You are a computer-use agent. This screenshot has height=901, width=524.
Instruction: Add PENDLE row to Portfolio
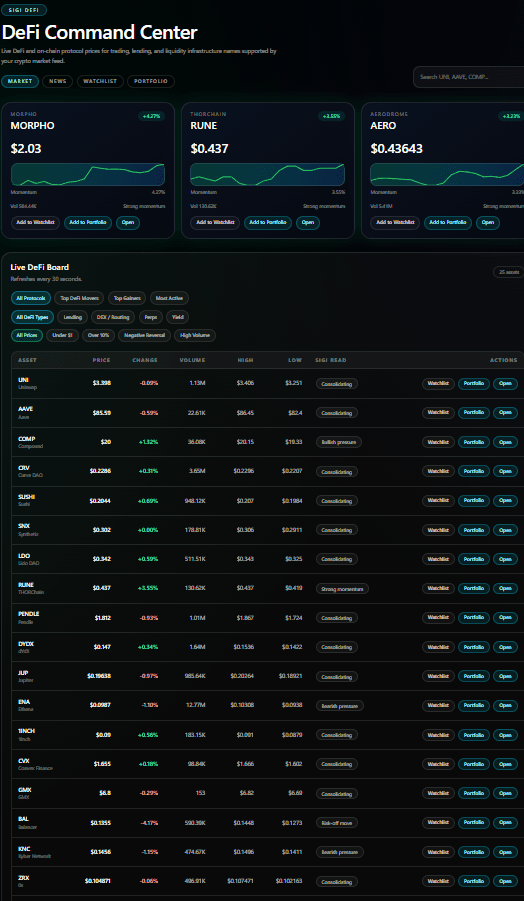tap(474, 618)
